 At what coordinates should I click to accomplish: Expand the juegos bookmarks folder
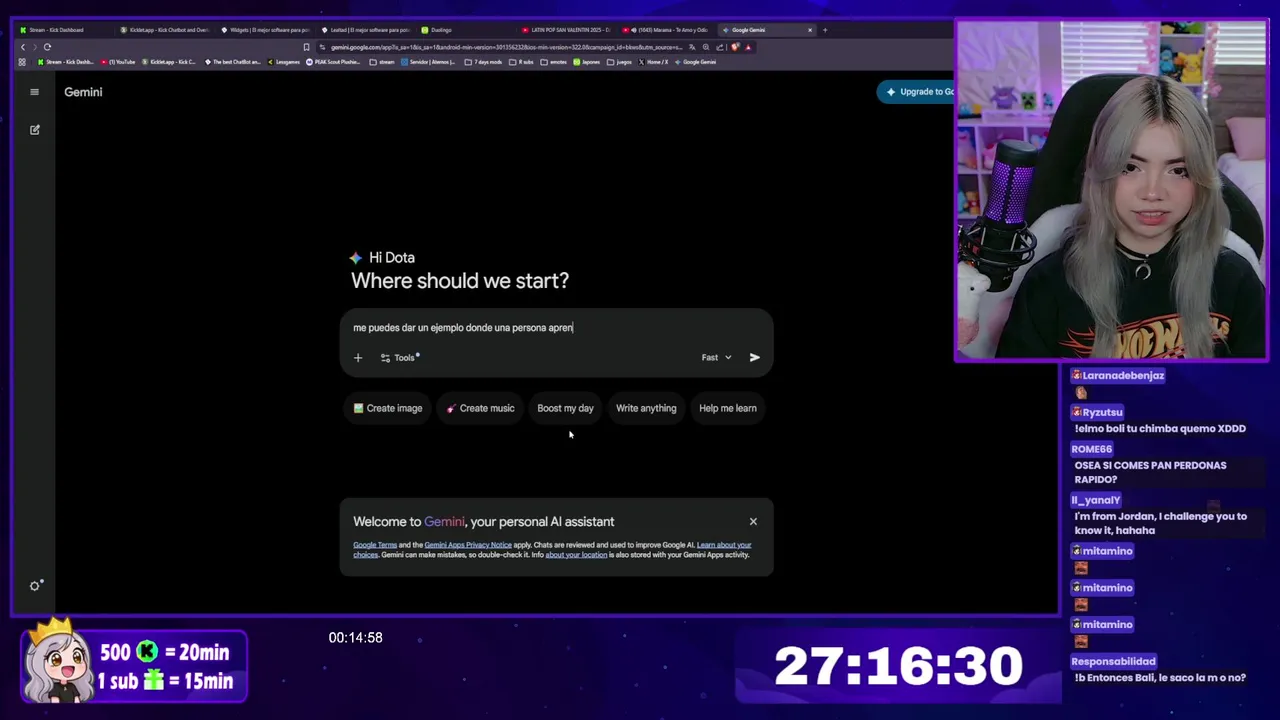(619, 62)
